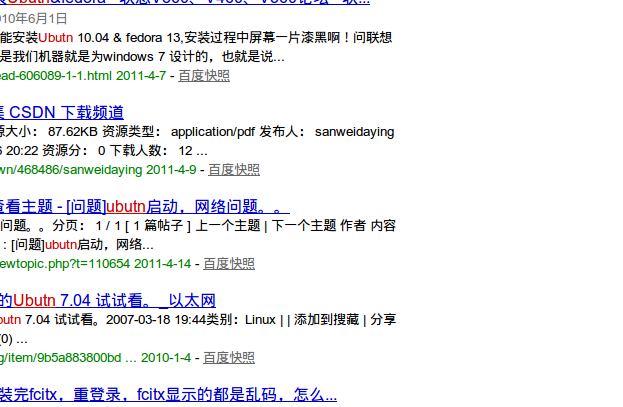
Task: Open the Ubutn 7.04 试试看 以太网 result
Action: tap(108, 300)
